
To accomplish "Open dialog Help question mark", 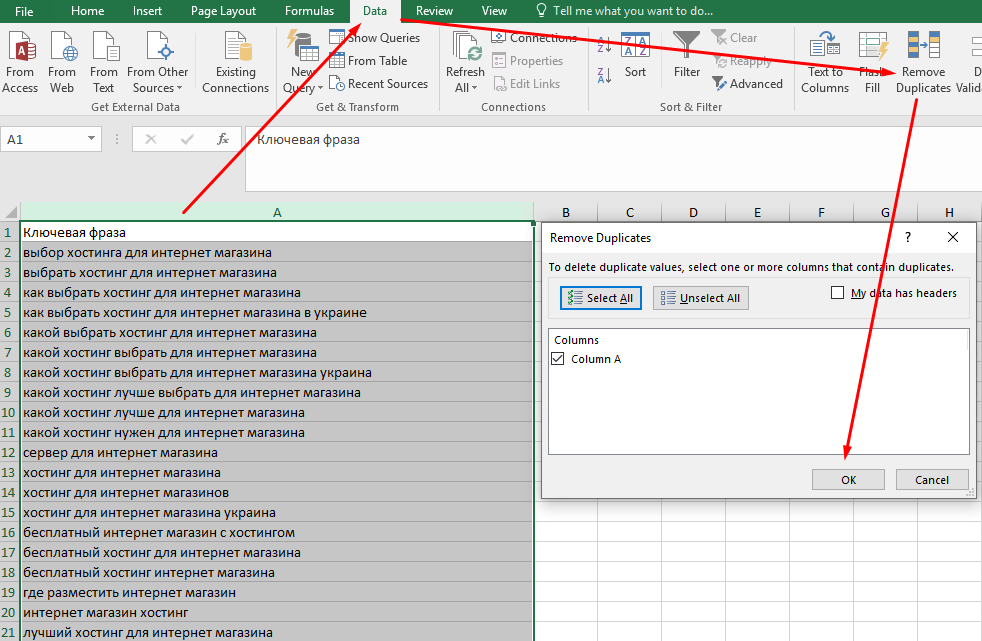I will click(907, 237).
